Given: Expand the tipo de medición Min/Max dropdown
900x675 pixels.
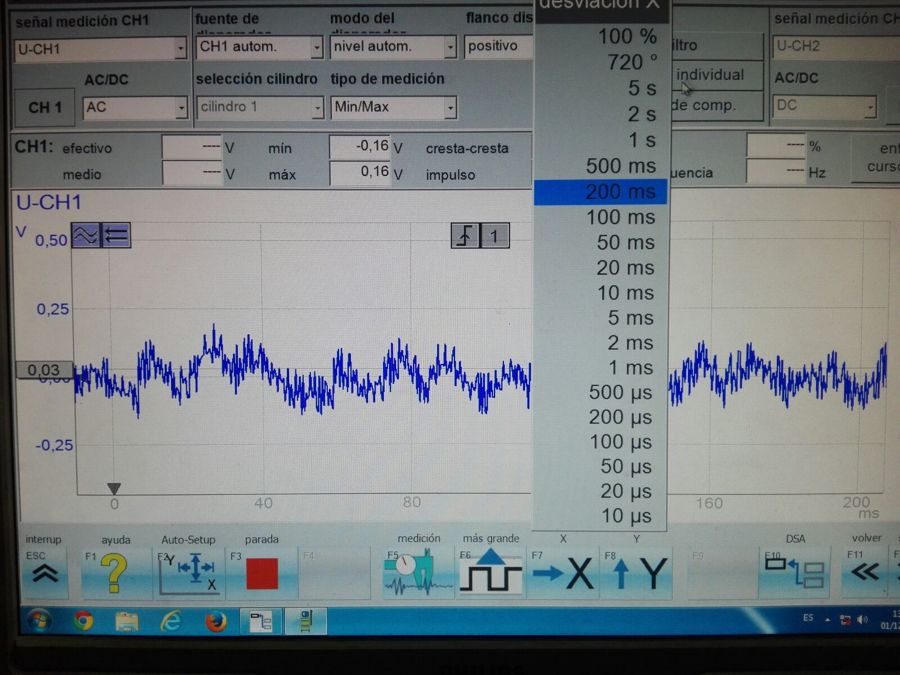Looking at the screenshot, I should point(450,107).
